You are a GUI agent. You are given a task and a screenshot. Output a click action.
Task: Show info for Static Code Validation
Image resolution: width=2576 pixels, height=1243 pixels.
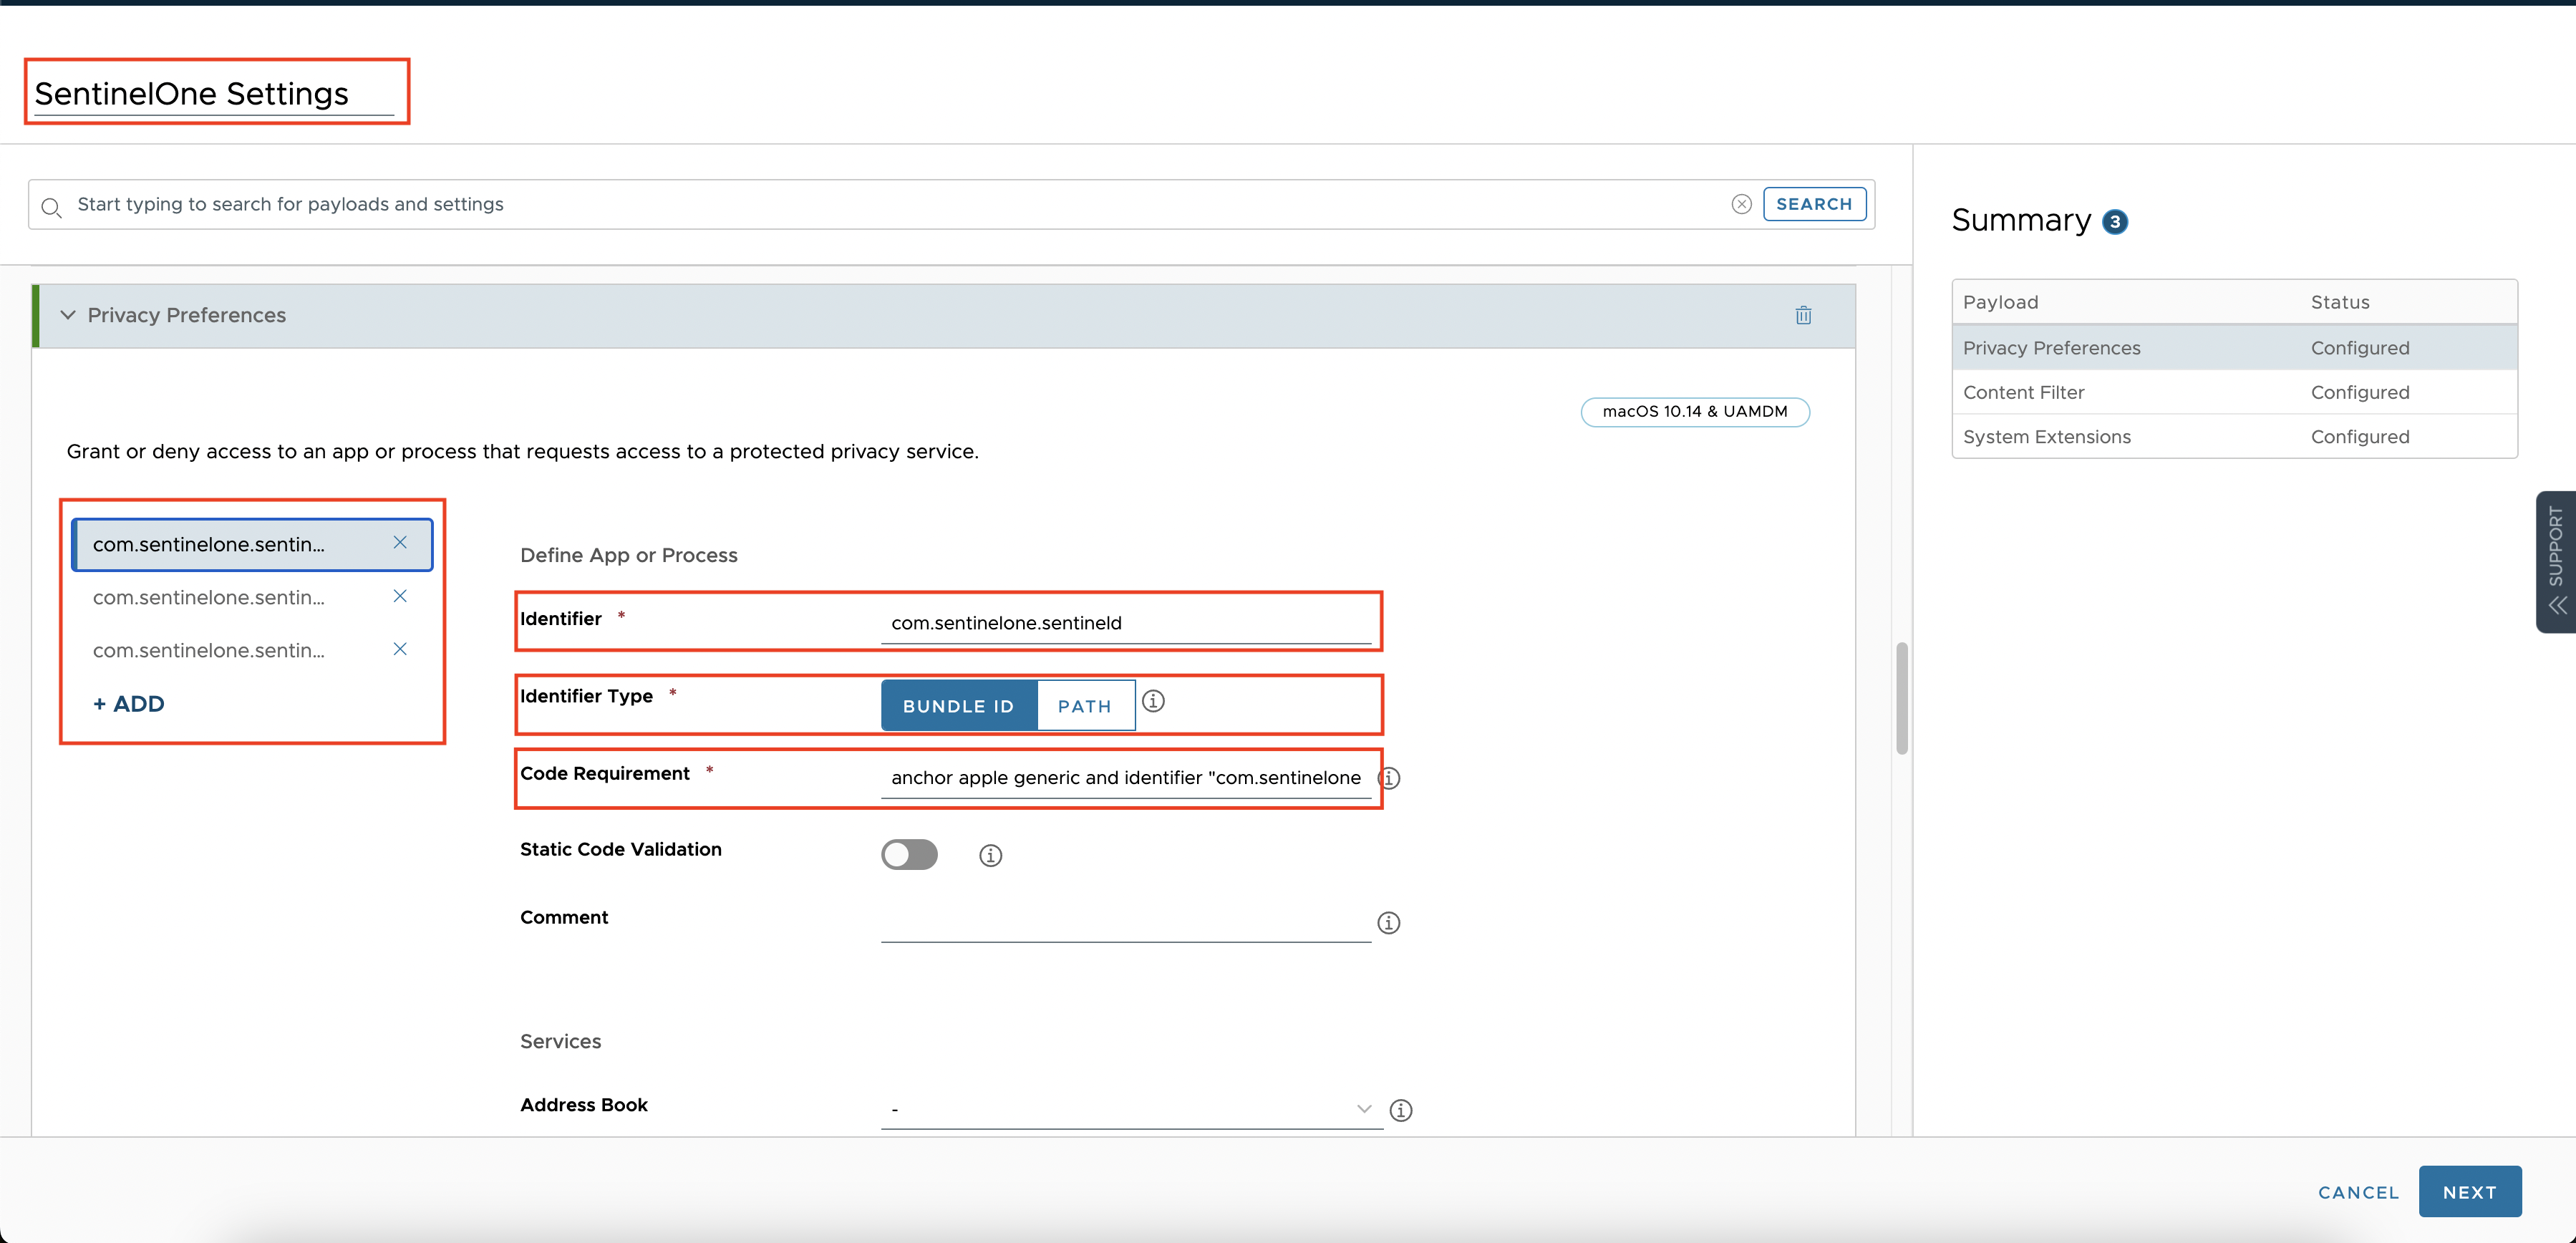coord(990,856)
